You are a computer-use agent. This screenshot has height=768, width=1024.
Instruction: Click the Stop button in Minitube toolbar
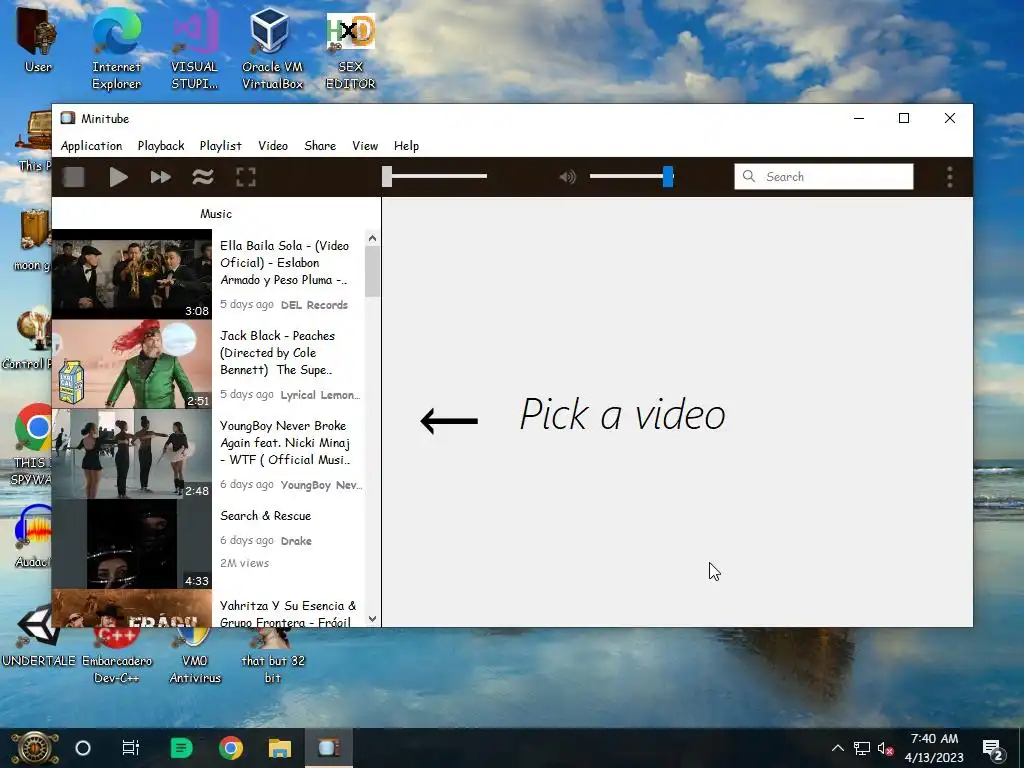pyautogui.click(x=74, y=177)
